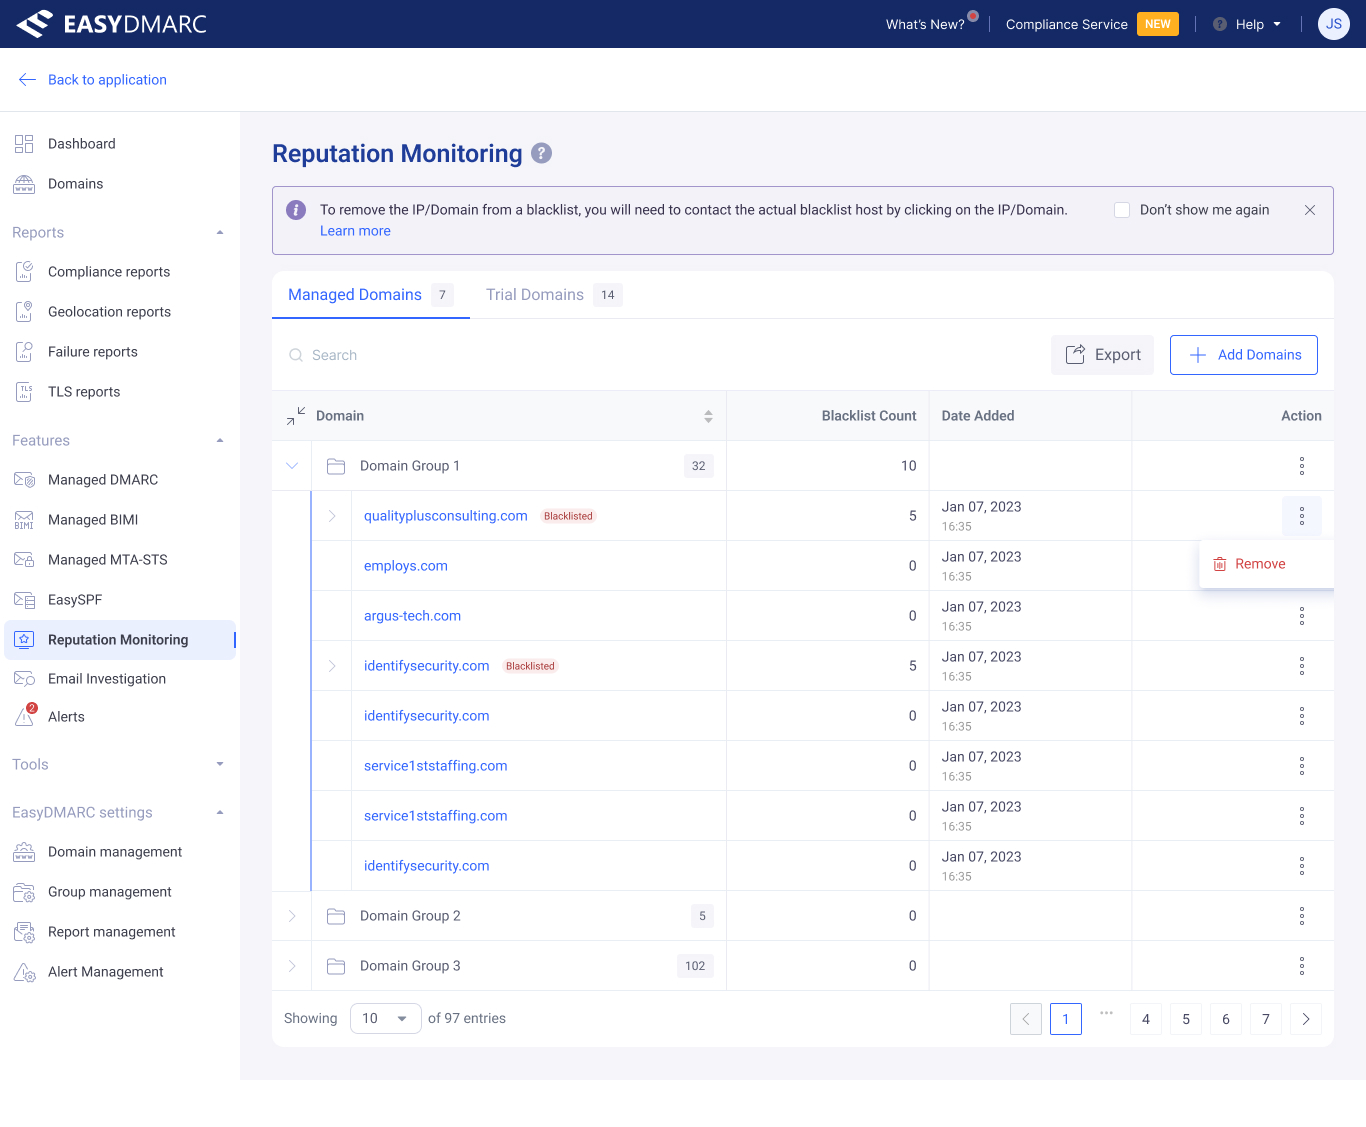Expand Domain Group 3 row
The height and width of the screenshot is (1127, 1366).
click(292, 966)
